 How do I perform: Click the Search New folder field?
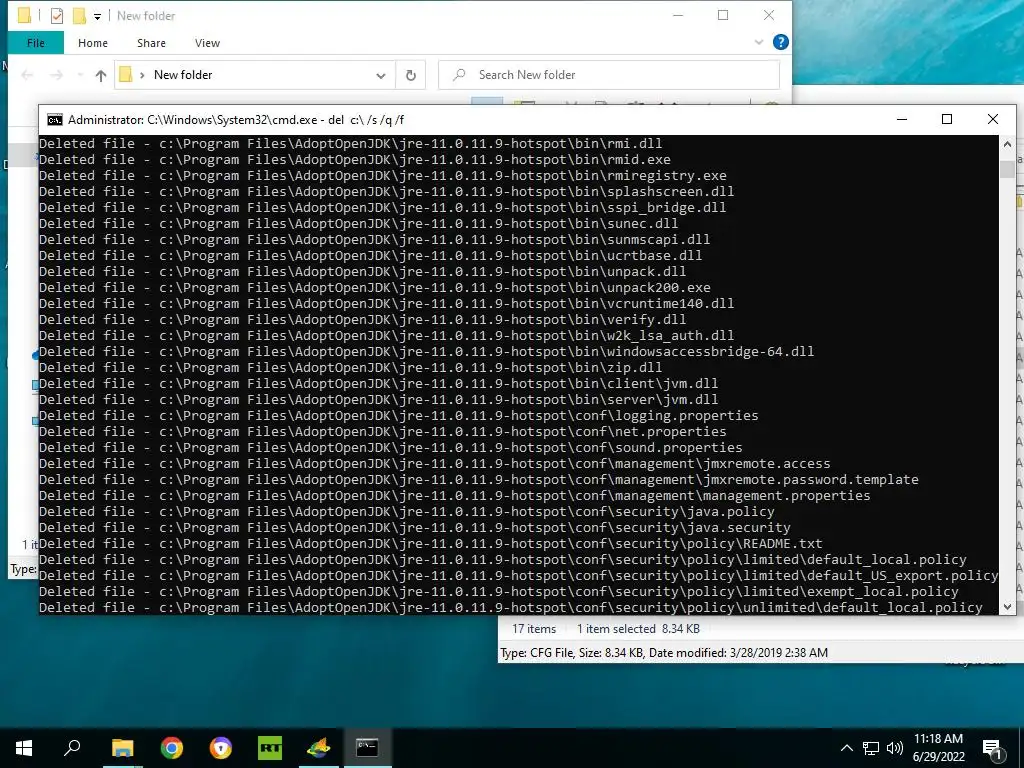point(609,75)
